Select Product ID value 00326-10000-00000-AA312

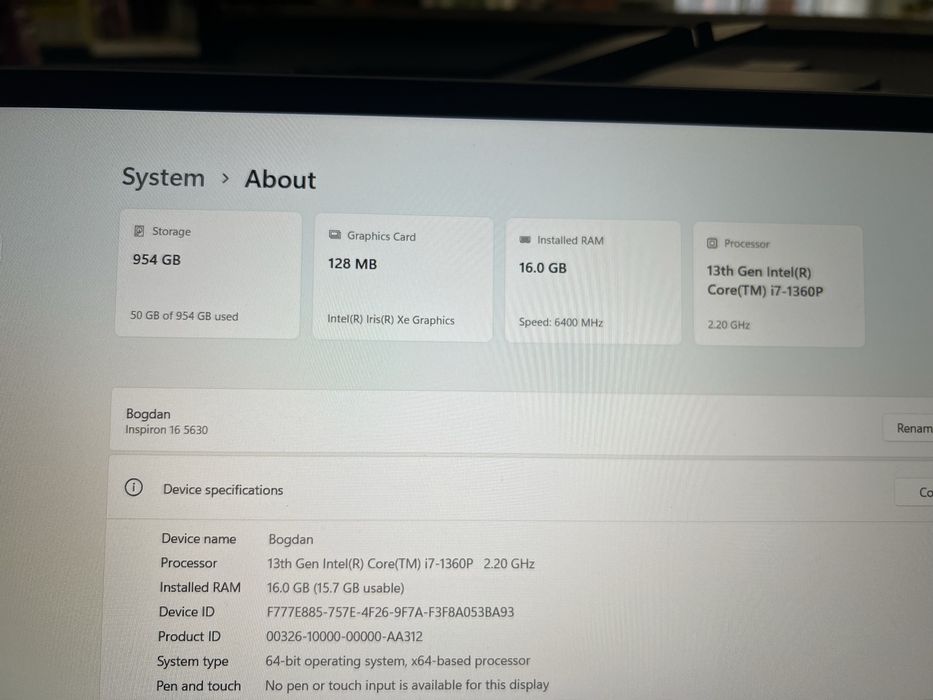point(345,636)
